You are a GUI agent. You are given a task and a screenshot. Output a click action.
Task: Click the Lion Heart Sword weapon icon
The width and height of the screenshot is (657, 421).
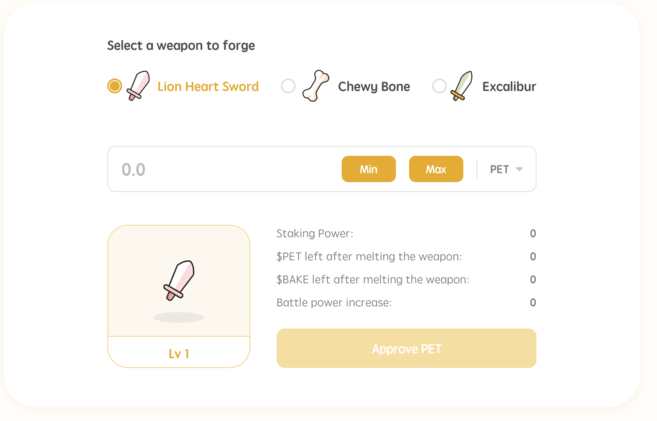138,86
